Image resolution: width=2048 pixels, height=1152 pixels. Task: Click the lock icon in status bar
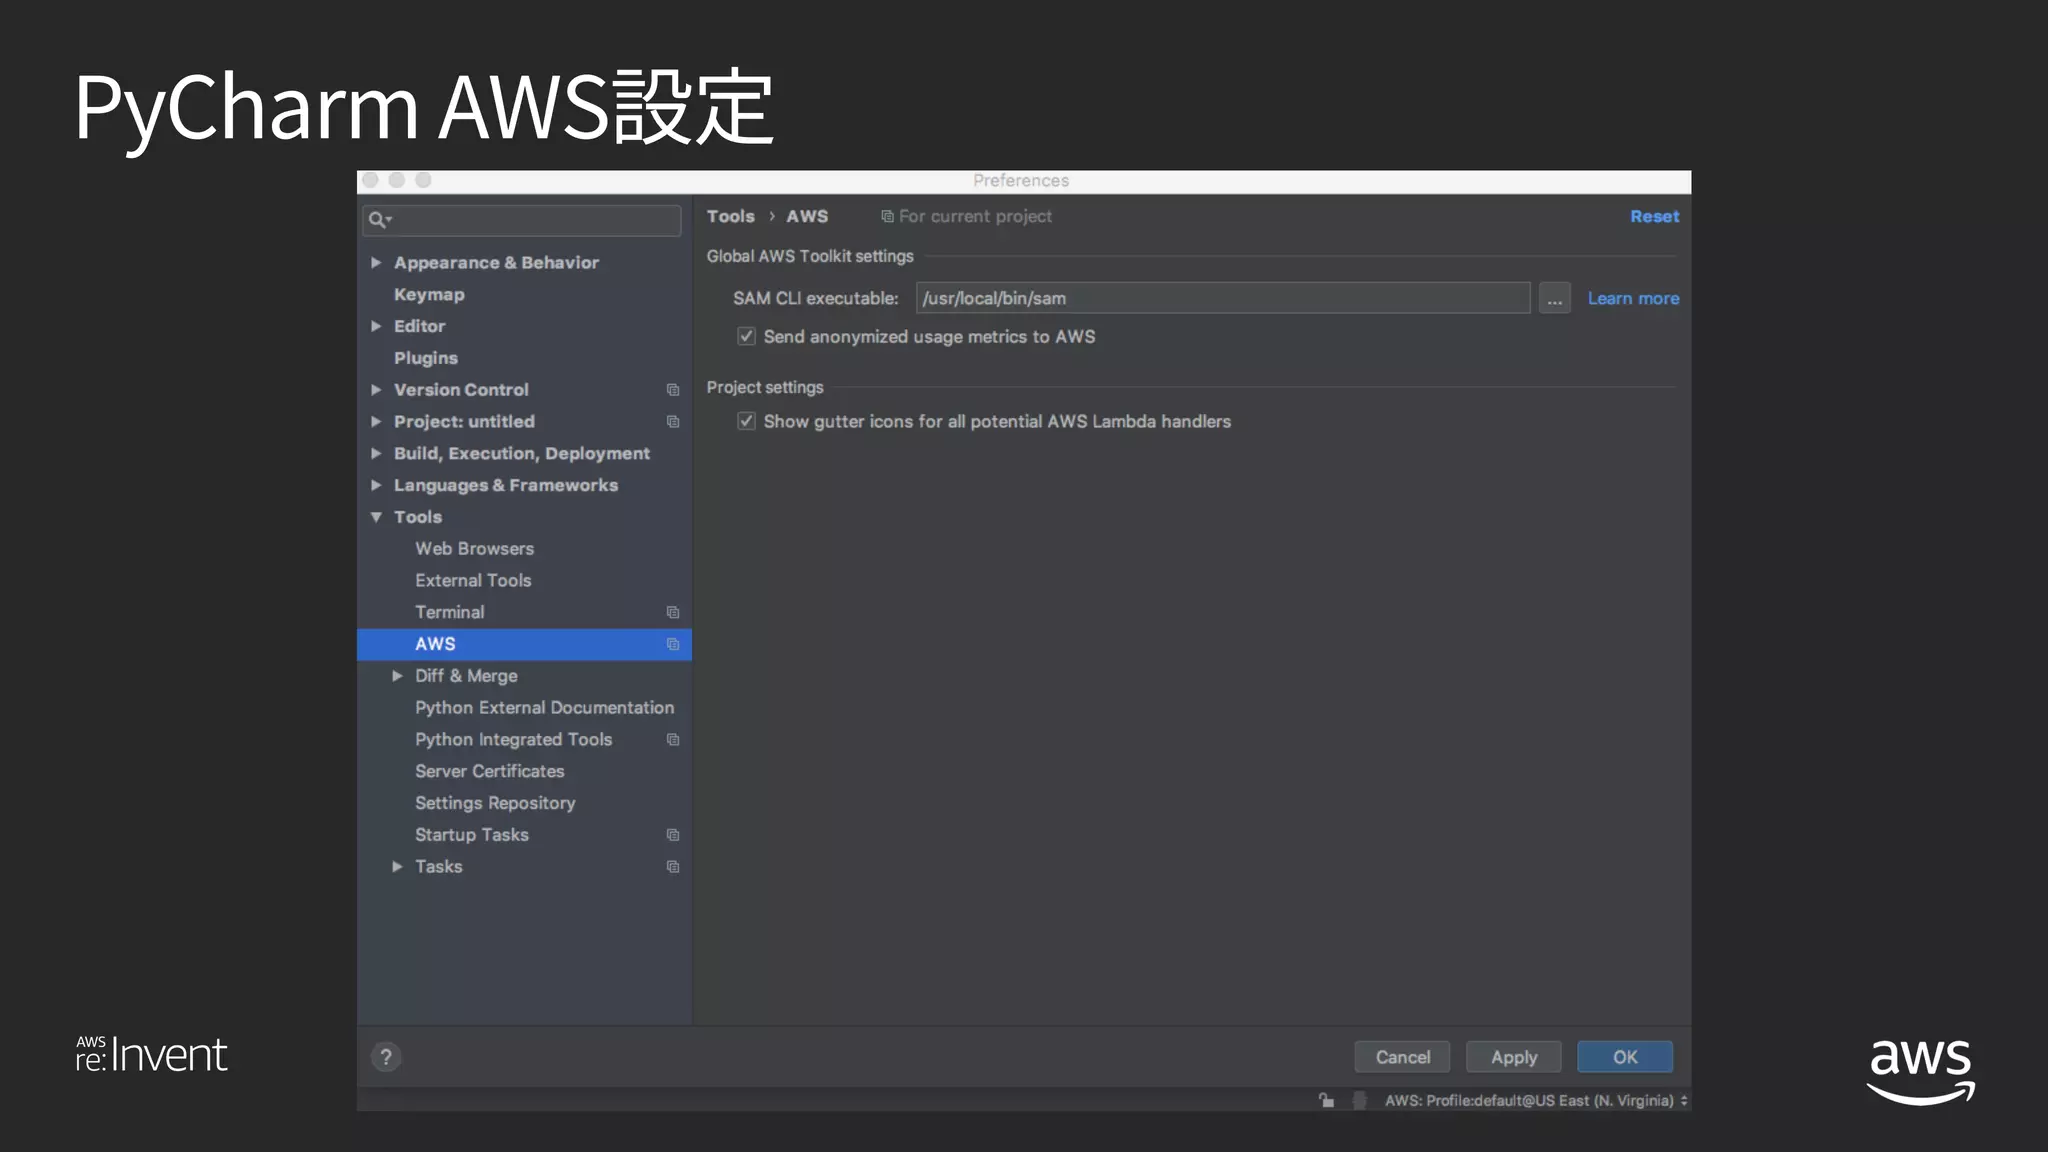click(1326, 1100)
